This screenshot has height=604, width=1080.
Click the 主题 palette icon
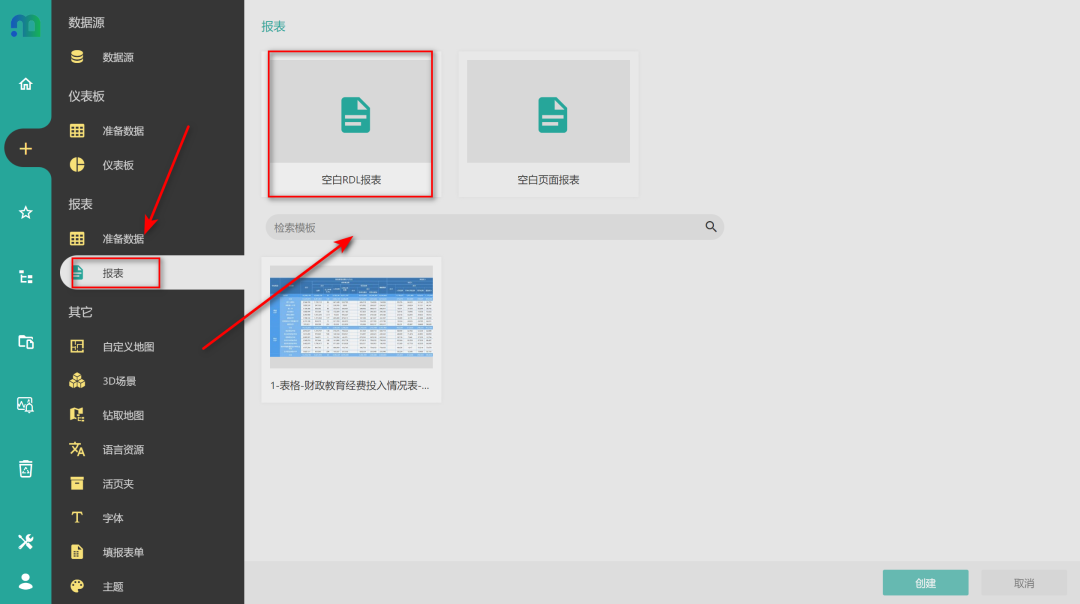coord(77,586)
